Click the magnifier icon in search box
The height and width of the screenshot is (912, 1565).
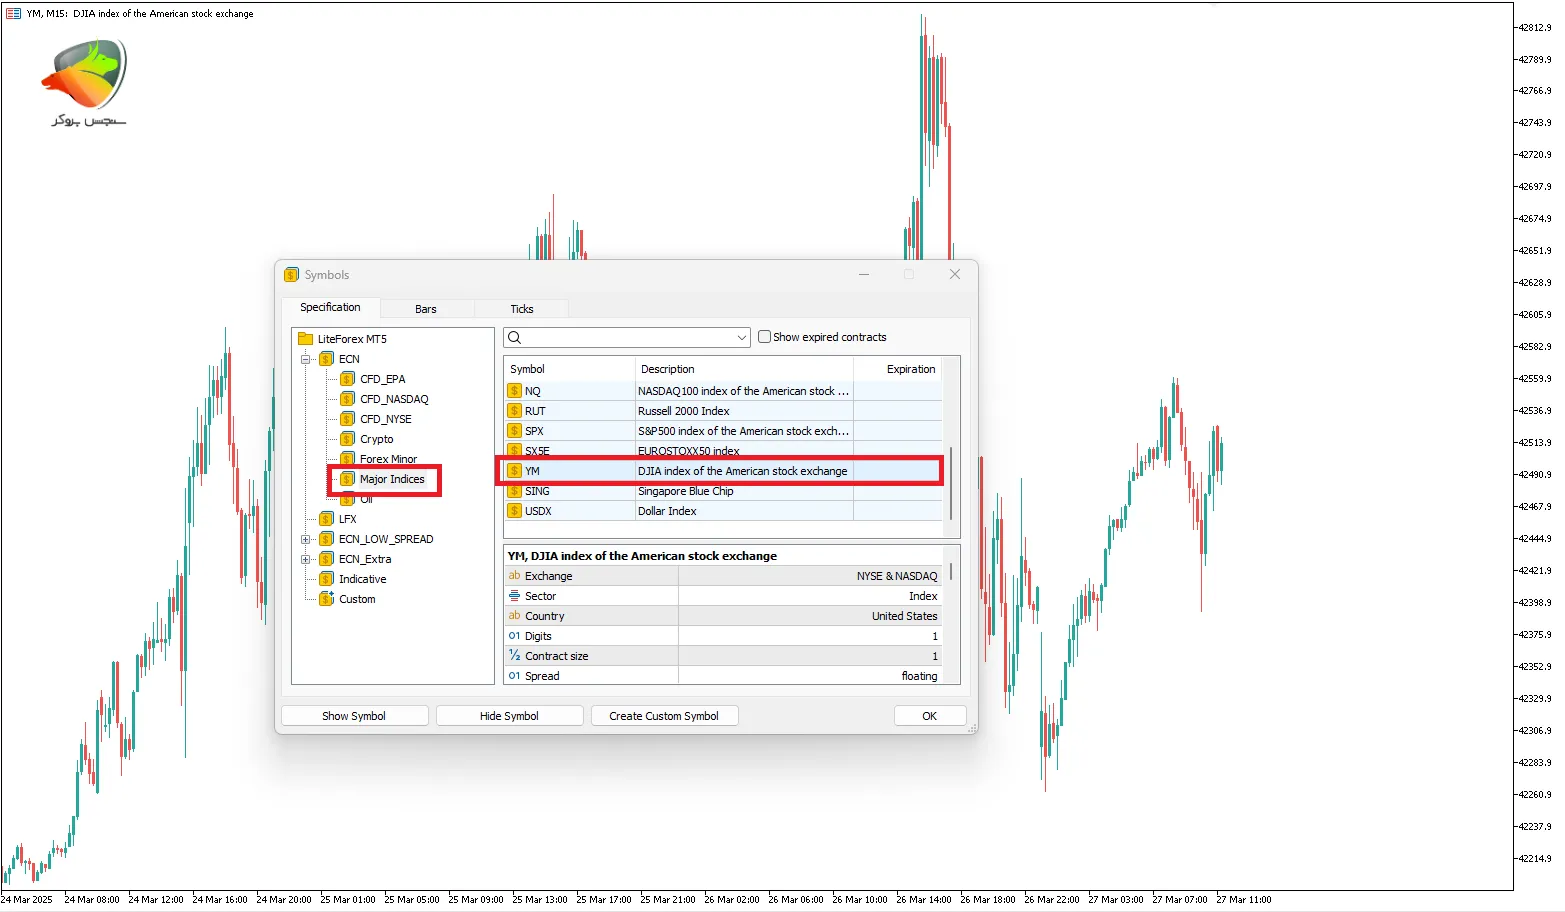(515, 338)
